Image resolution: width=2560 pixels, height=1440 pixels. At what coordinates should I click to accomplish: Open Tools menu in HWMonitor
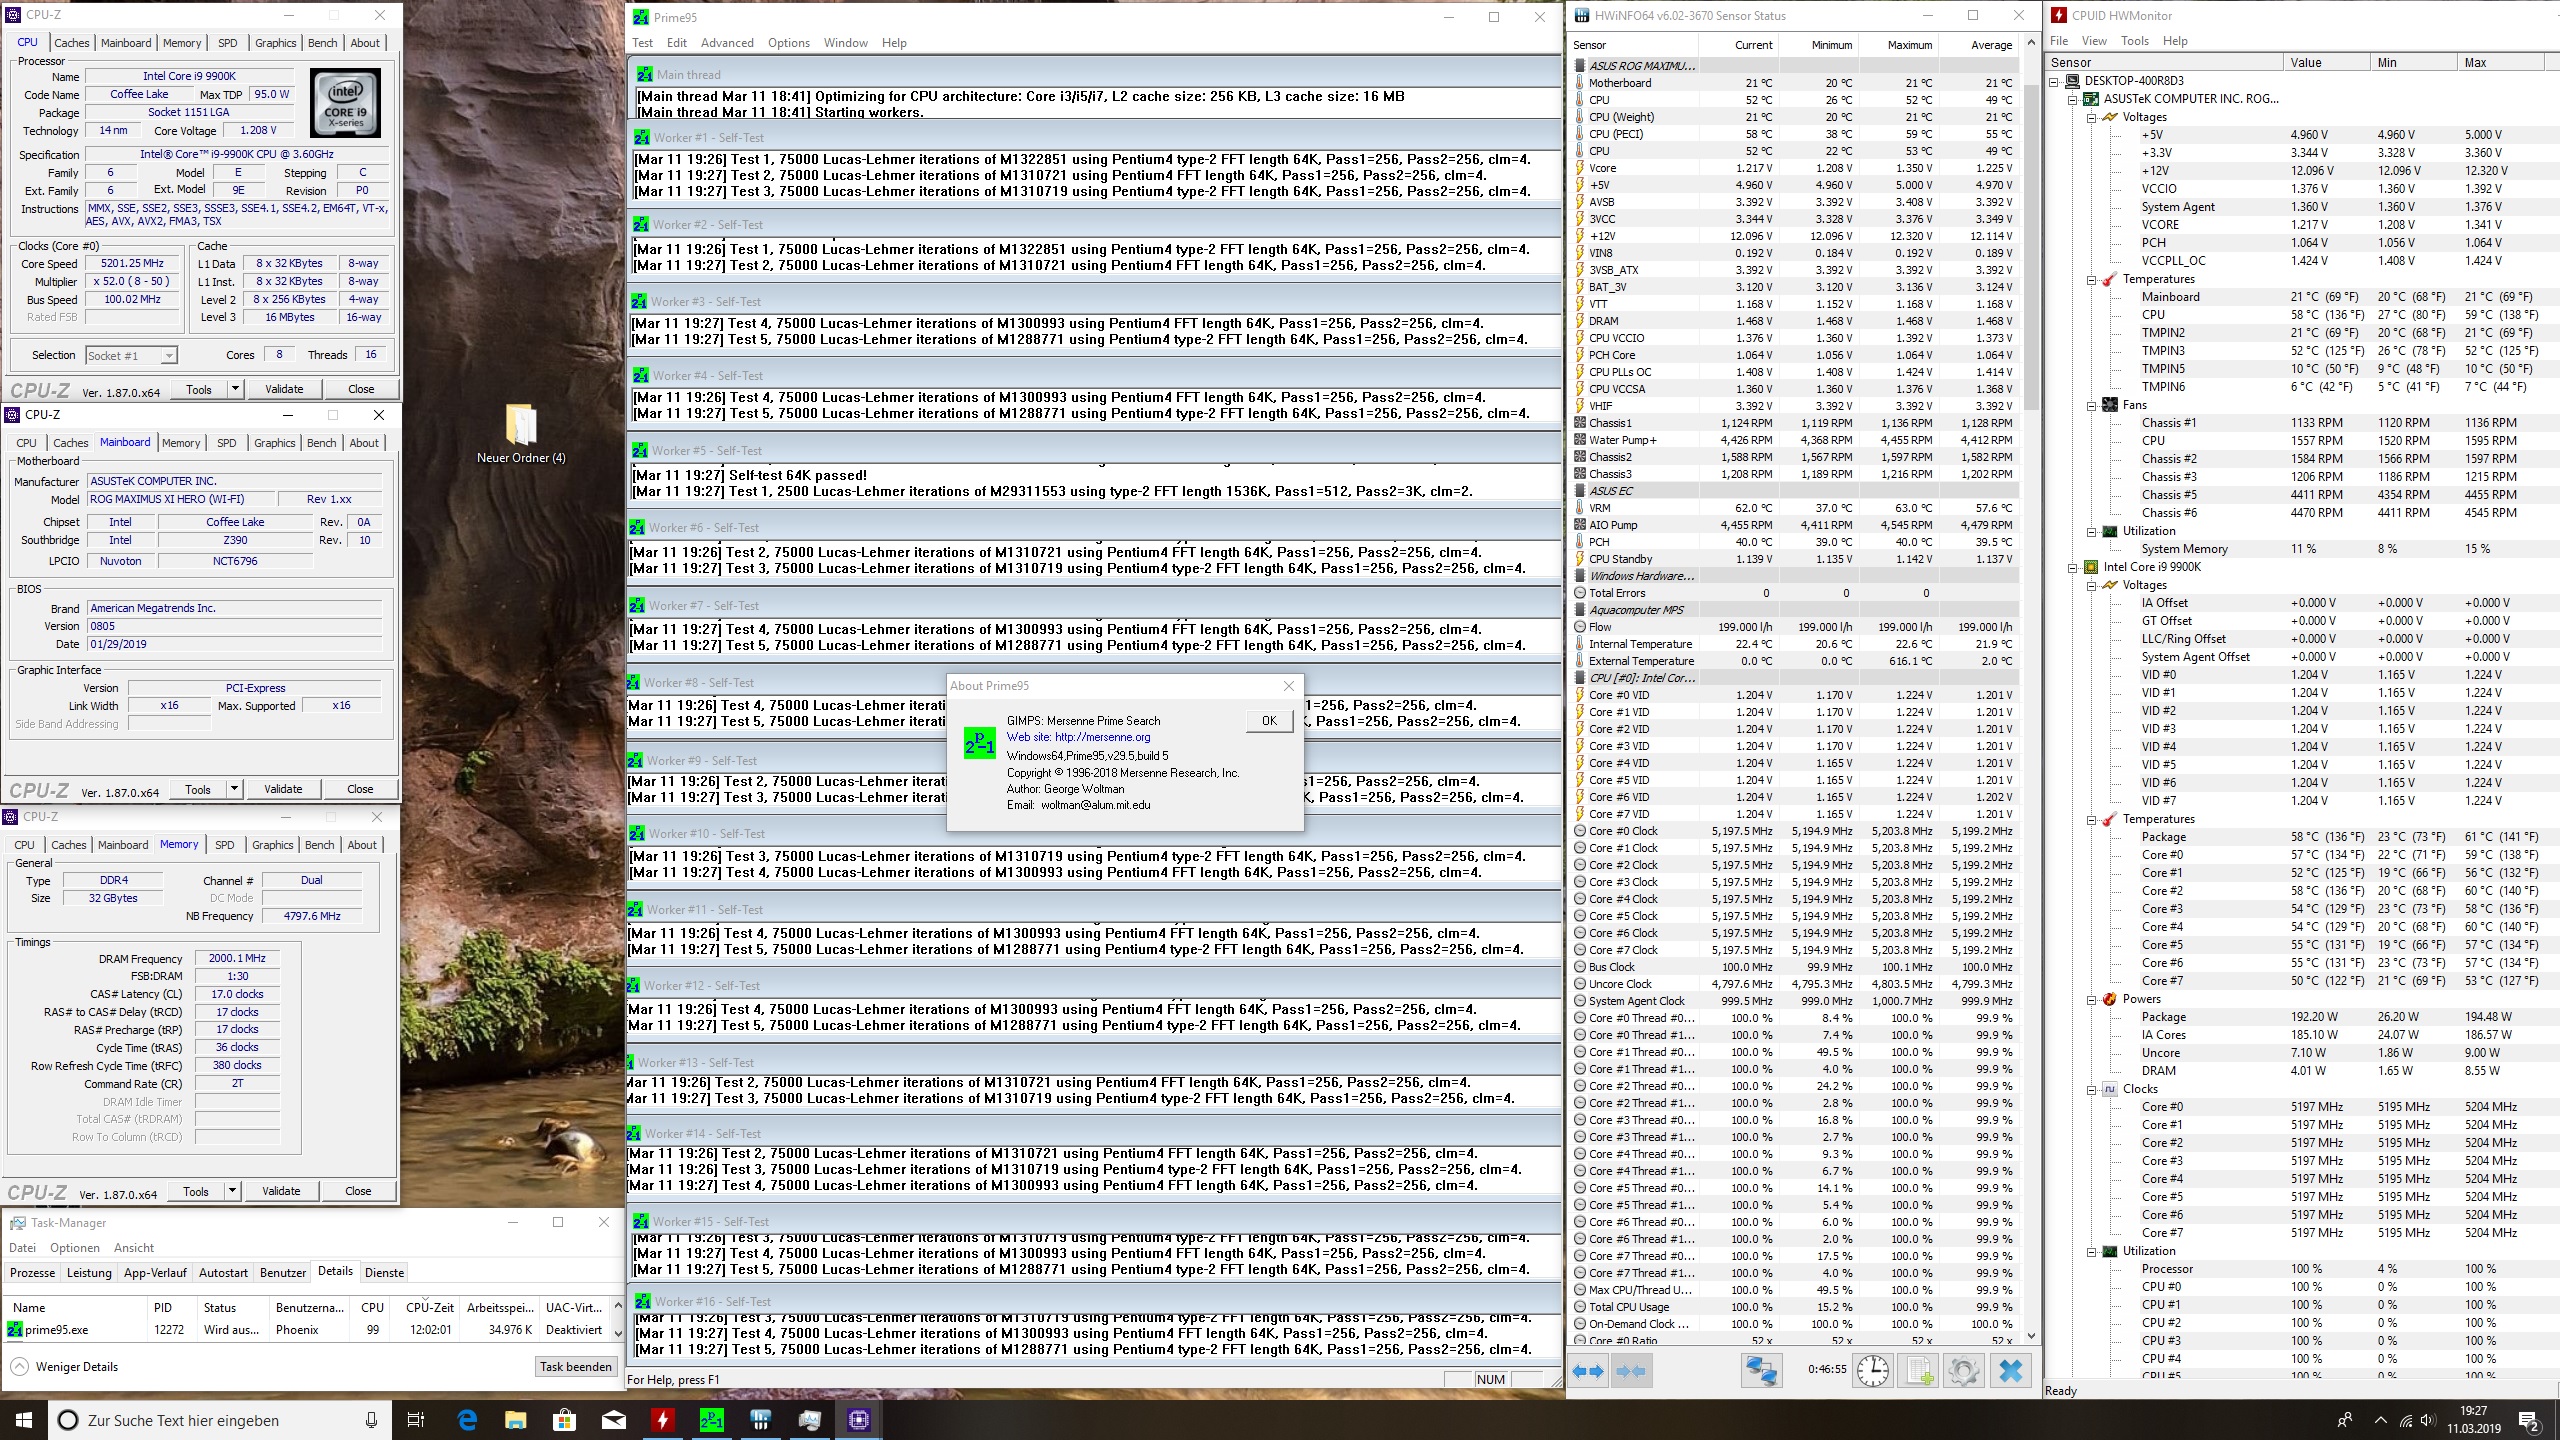2134,41
